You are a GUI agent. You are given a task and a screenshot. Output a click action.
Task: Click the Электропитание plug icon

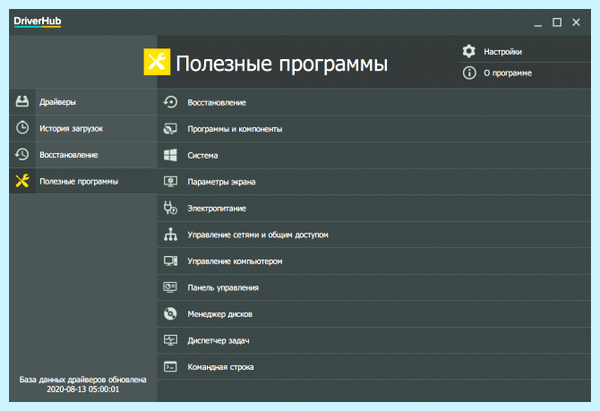[x=170, y=208]
